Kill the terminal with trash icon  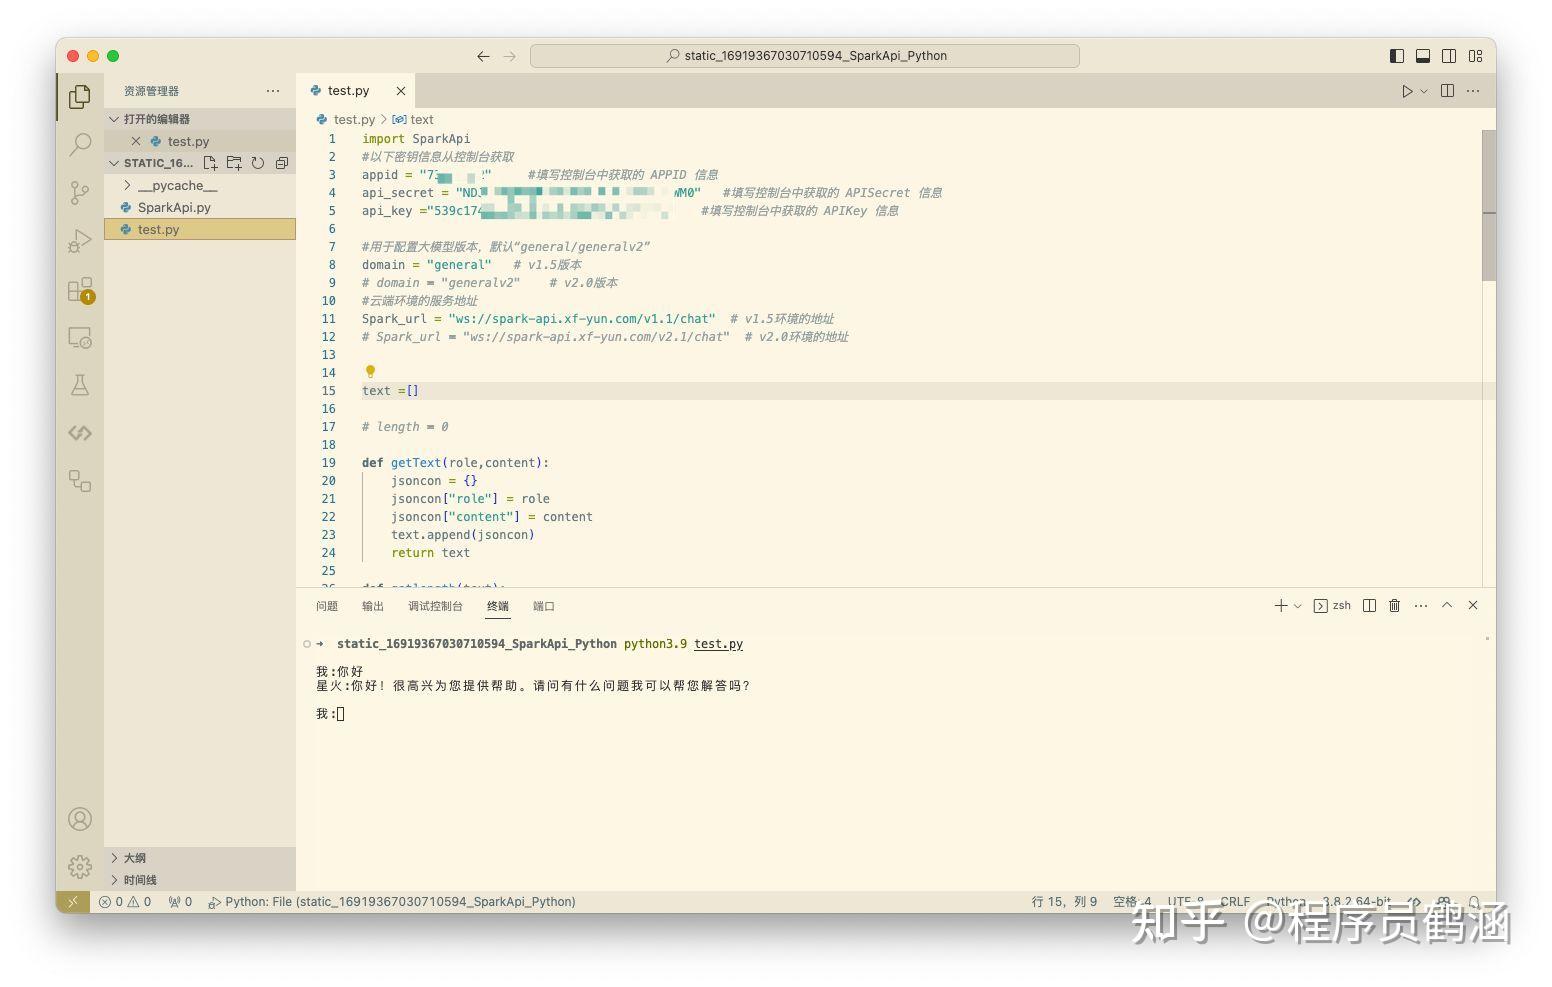1395,606
